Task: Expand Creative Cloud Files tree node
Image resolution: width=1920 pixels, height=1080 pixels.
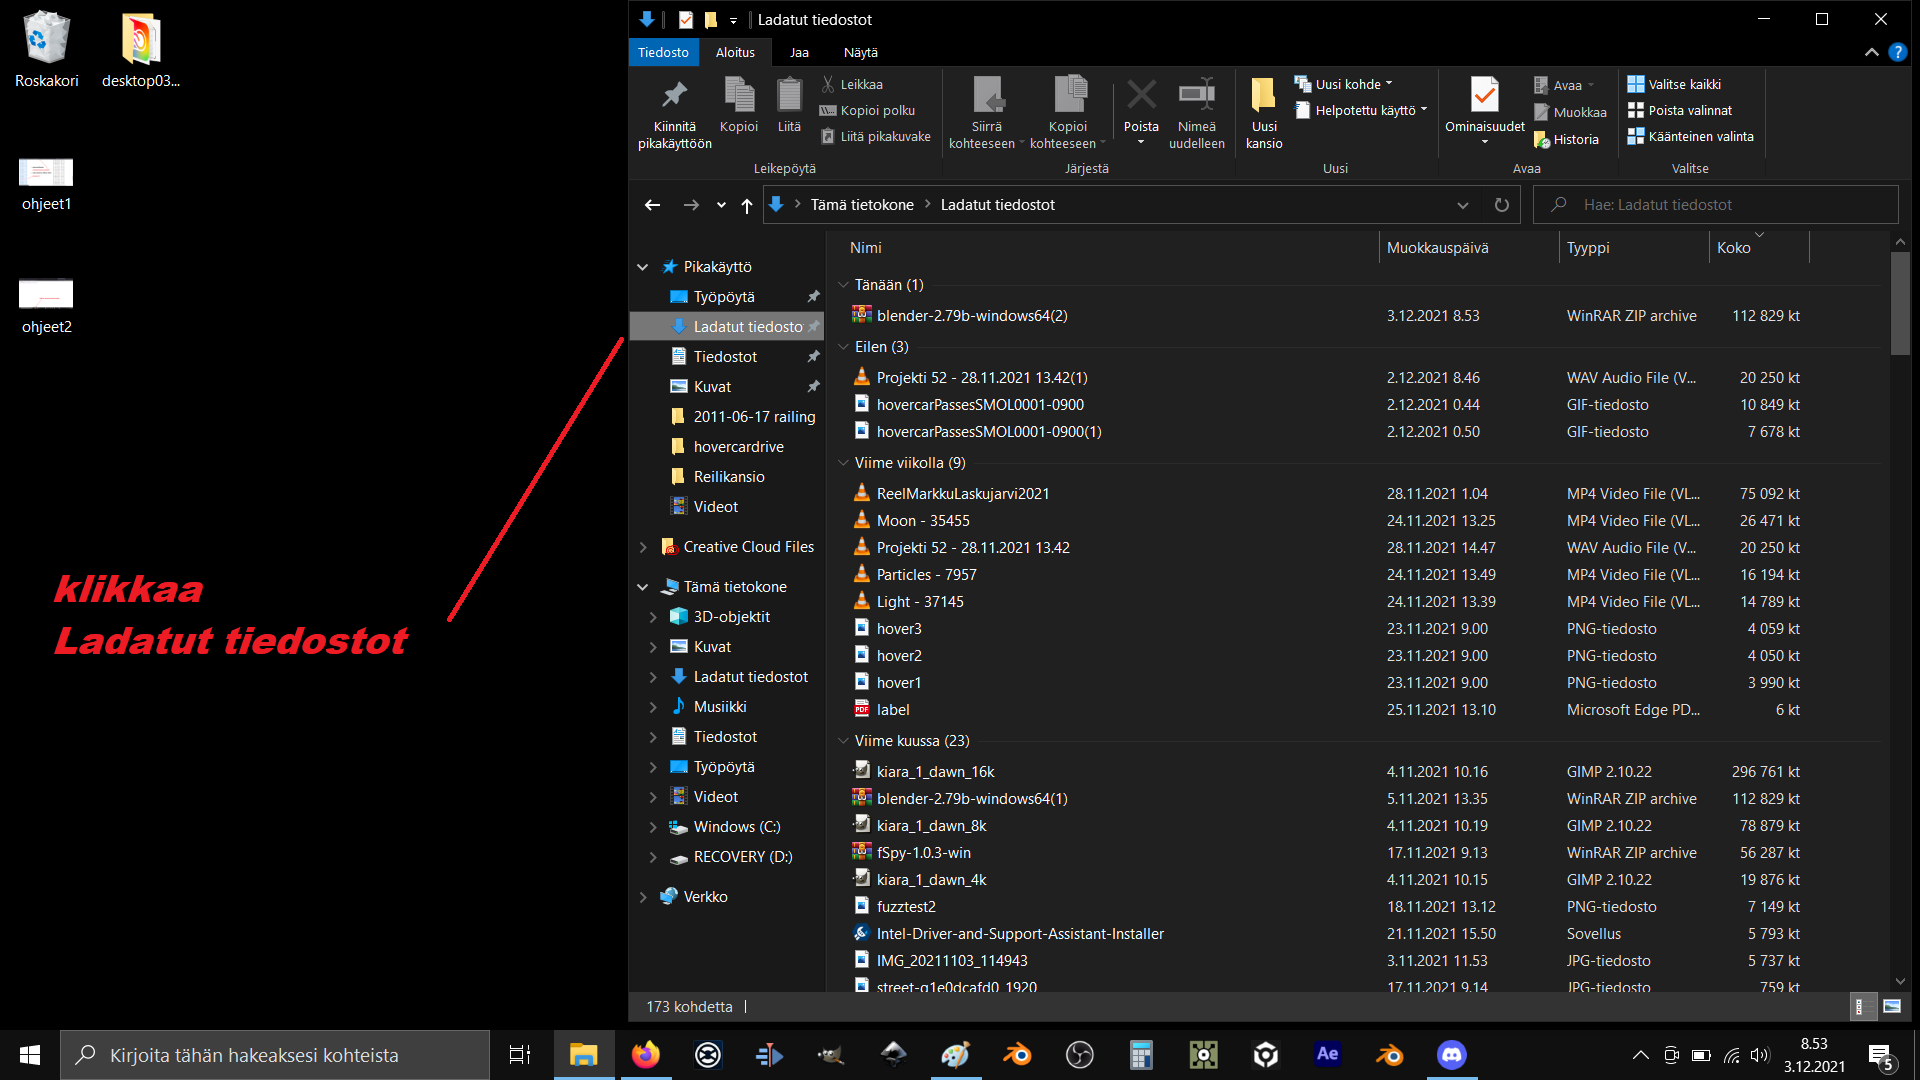Action: [643, 547]
